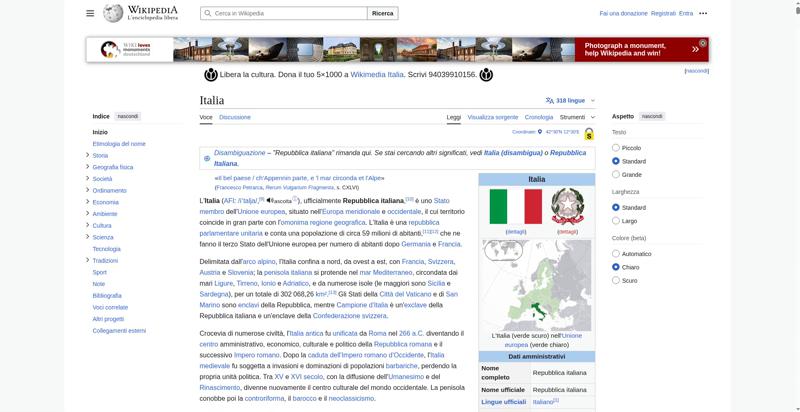Click the flag's 'dettagli' link
Image resolution: width=800 pixels, height=412 pixels.
pyautogui.click(x=516, y=231)
